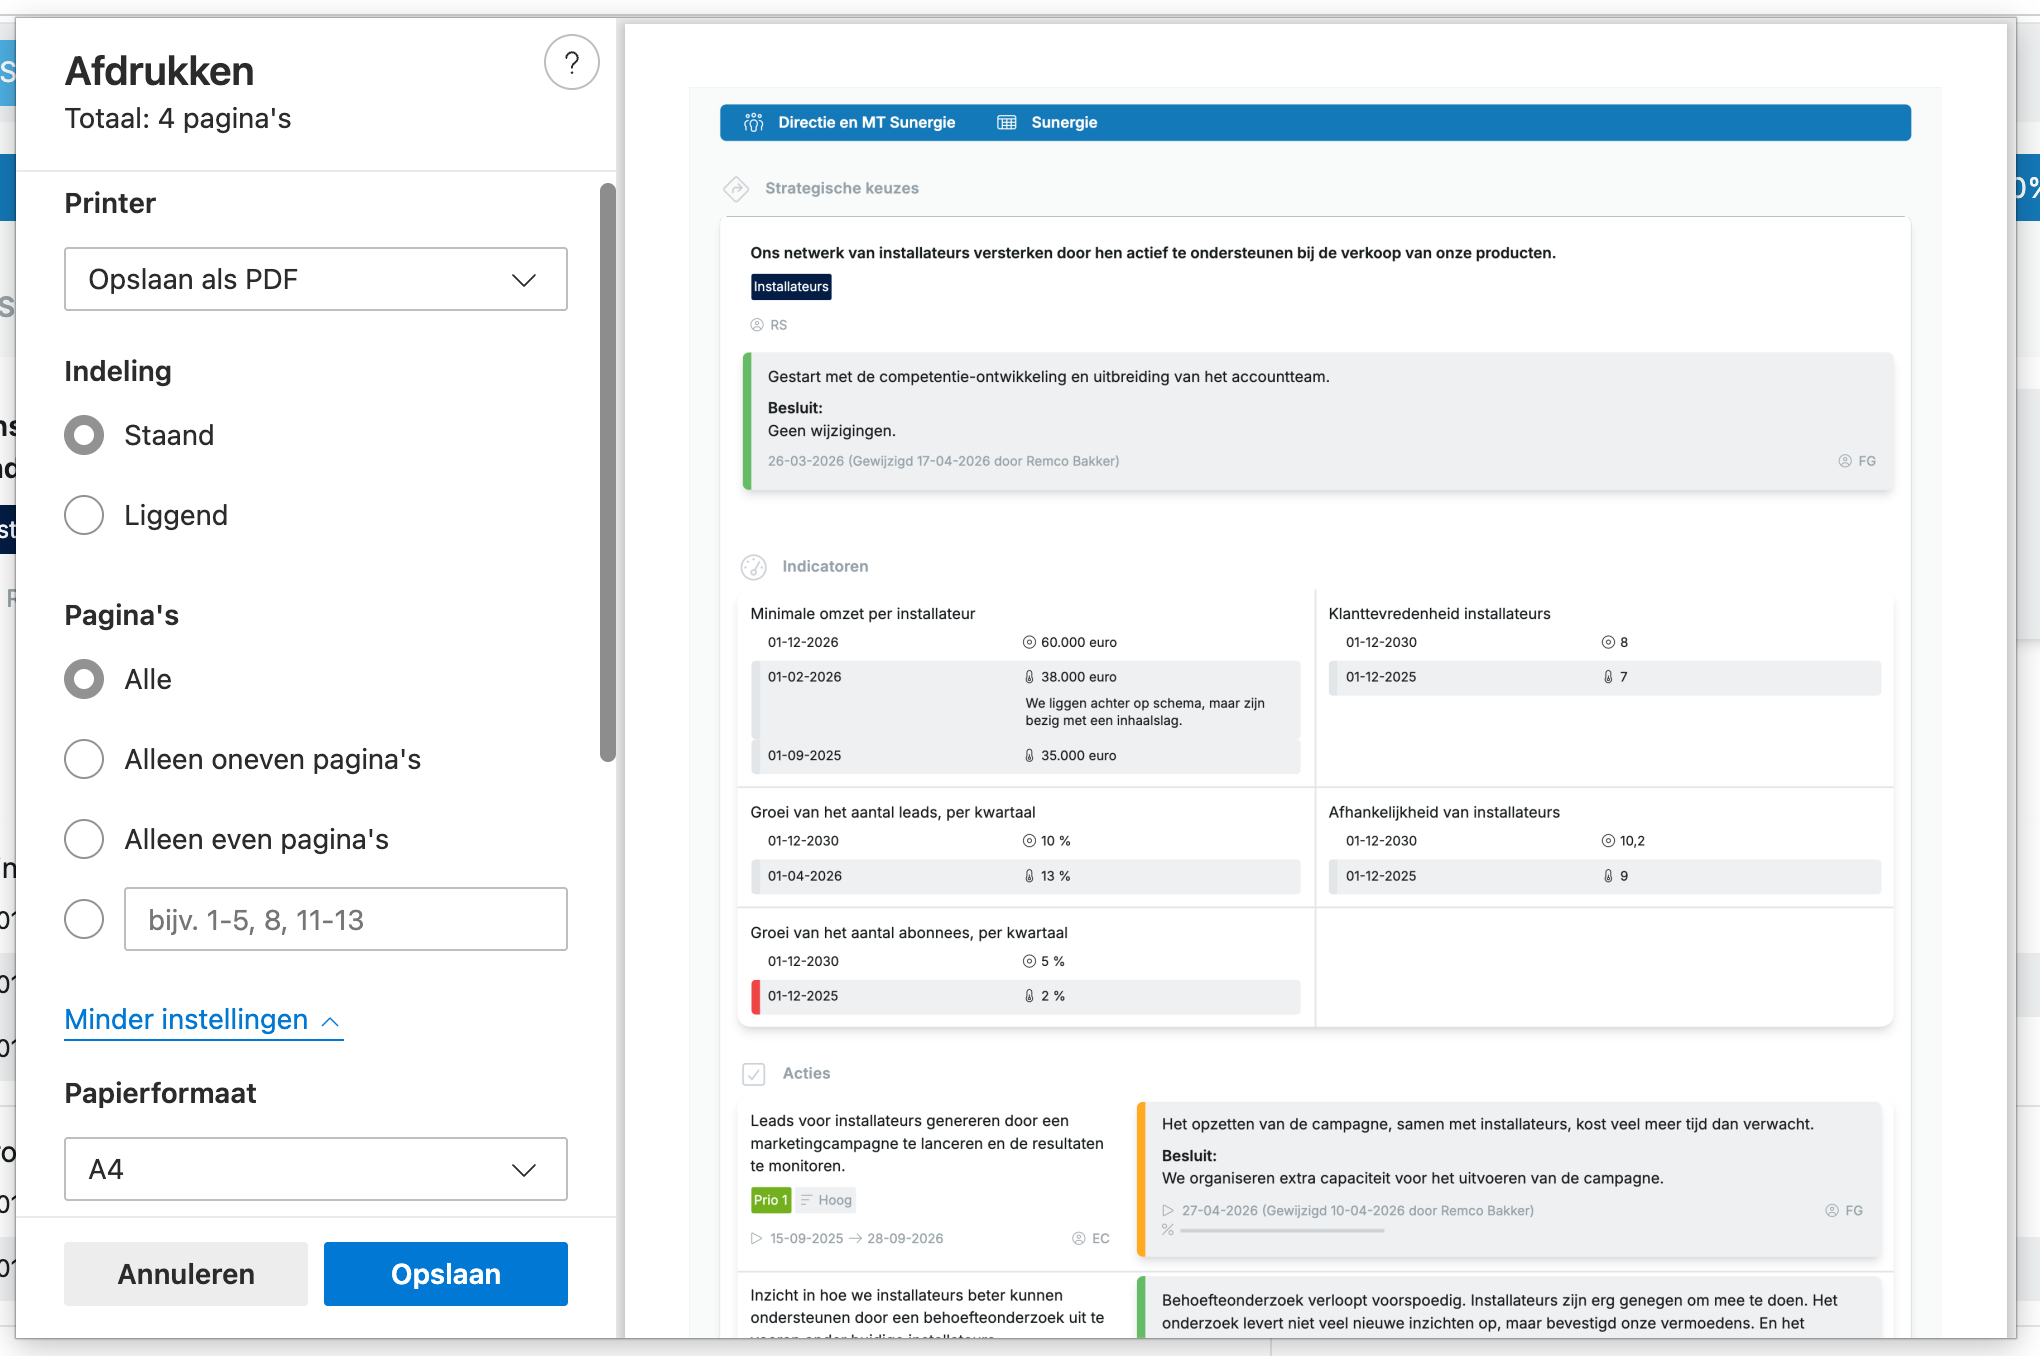The width and height of the screenshot is (2040, 1356).
Task: Click the FG person icon on the 27-04-2026 note
Action: (1832, 1210)
